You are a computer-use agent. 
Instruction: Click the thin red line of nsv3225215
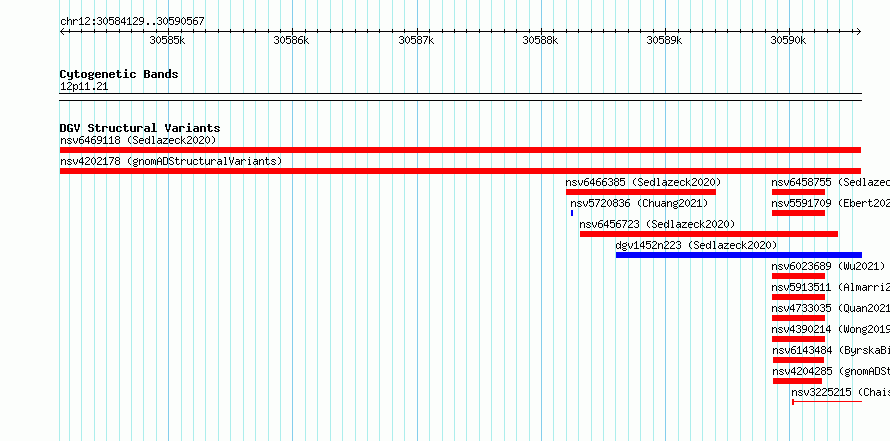827,402
